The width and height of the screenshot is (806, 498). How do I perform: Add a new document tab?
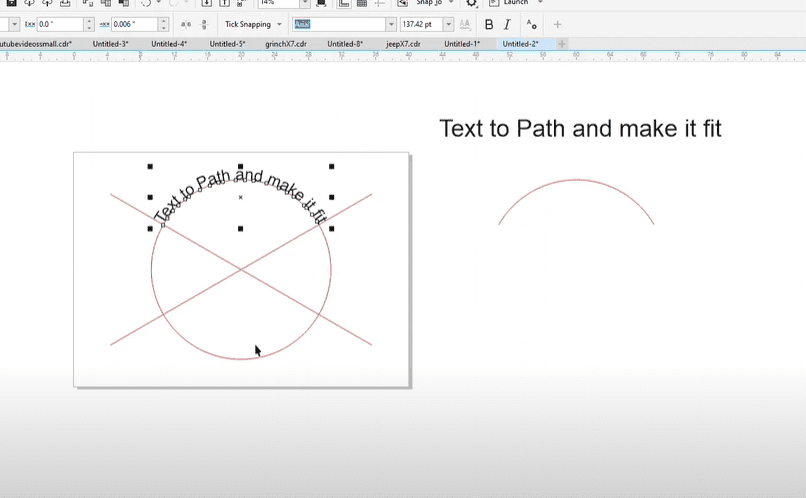click(x=562, y=44)
